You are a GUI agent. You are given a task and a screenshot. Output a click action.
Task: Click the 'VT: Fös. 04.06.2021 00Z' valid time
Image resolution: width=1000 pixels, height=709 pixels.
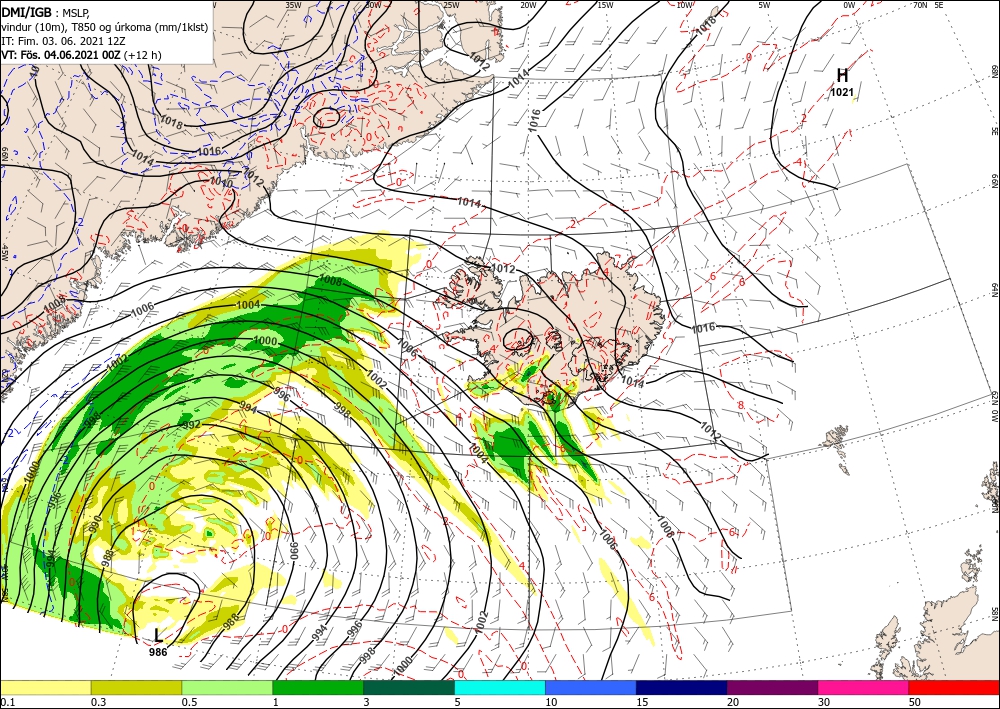tap(61, 55)
